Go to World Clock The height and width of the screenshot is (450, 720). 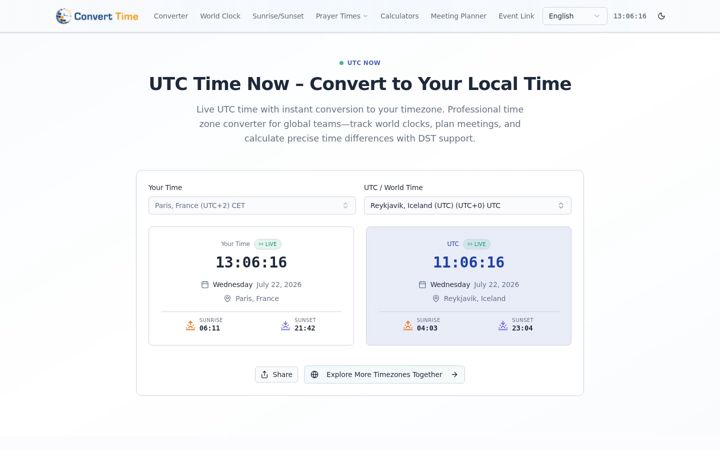point(220,16)
